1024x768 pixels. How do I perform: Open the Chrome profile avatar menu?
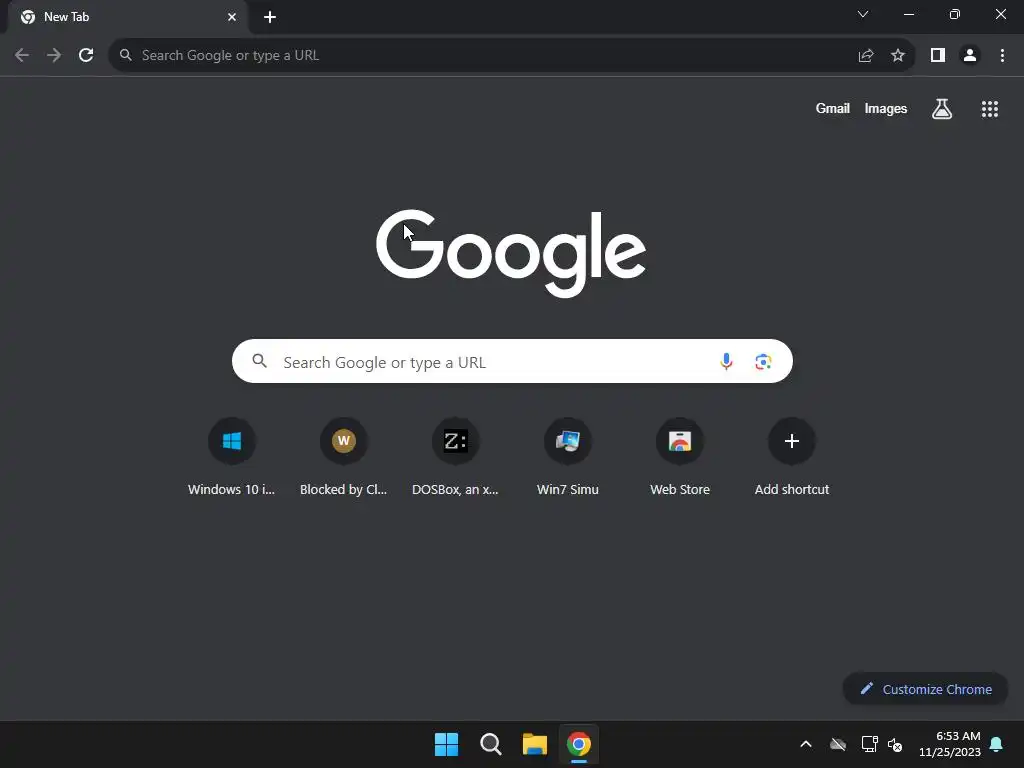click(970, 56)
